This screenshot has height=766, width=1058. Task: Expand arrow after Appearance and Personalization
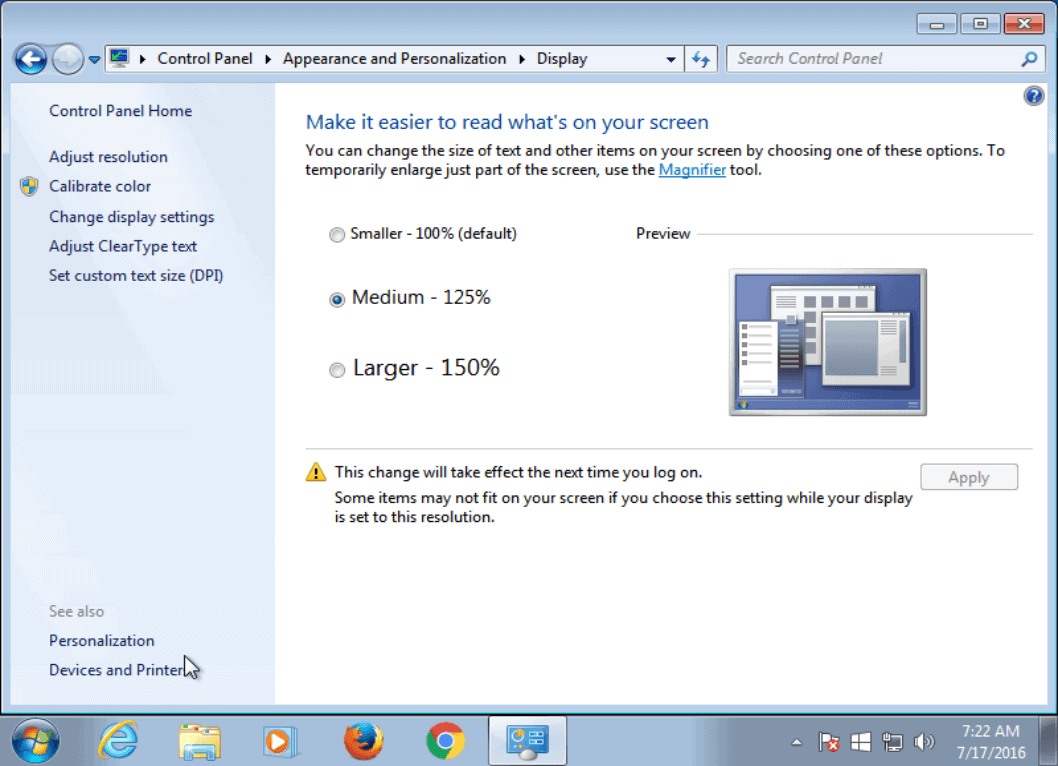pos(522,59)
